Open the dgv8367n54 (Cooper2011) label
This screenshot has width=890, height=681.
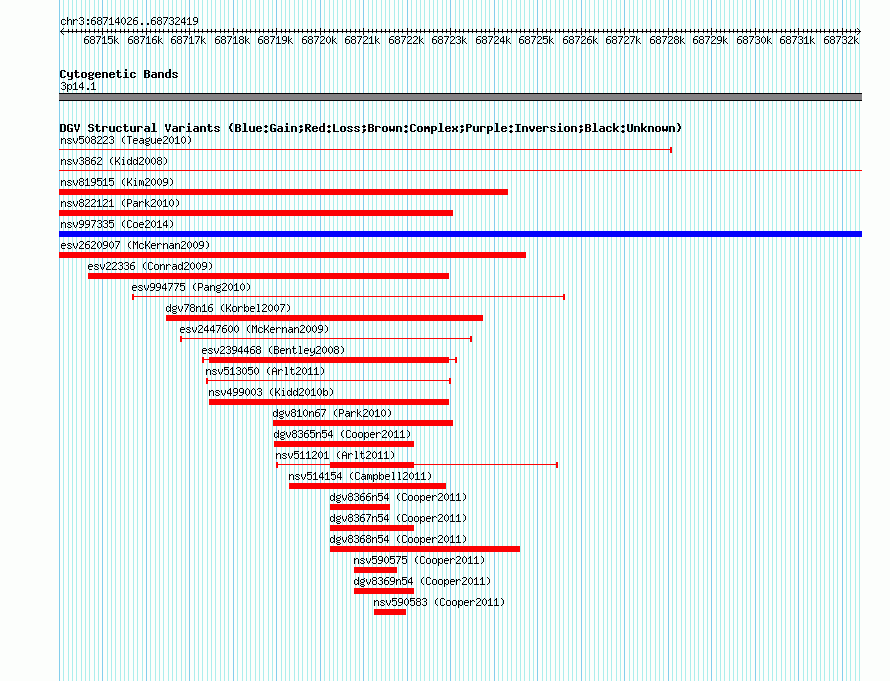tap(398, 518)
